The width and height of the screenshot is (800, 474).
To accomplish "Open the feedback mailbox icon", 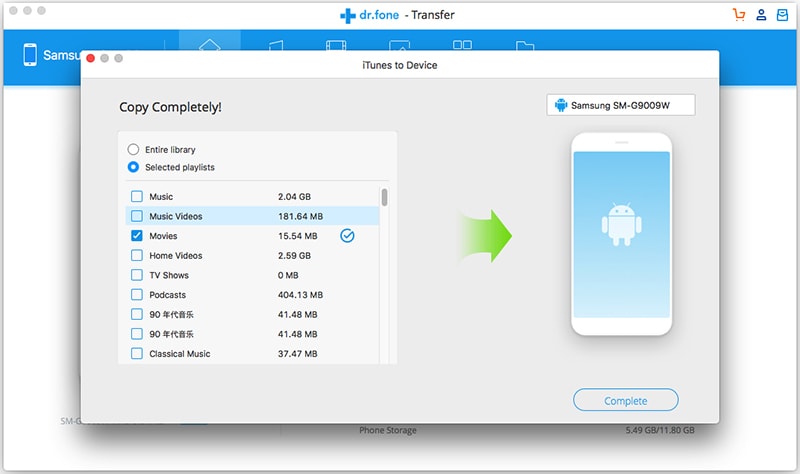I will [782, 15].
